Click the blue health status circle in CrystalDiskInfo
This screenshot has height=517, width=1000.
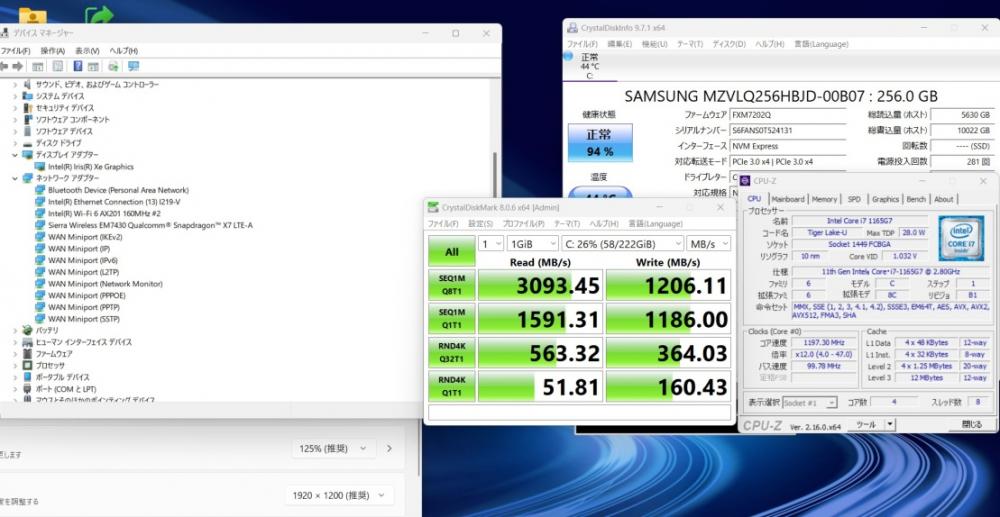pyautogui.click(x=568, y=57)
